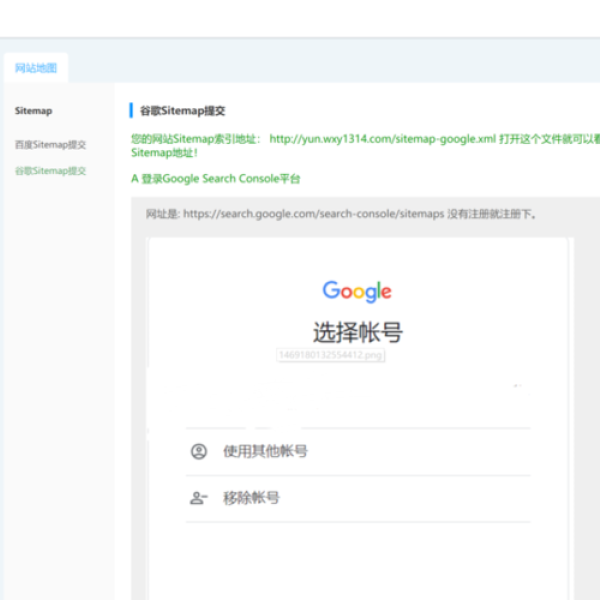600x600 pixels.
Task: Open the sitemap-google.xml link
Action: coord(382,139)
